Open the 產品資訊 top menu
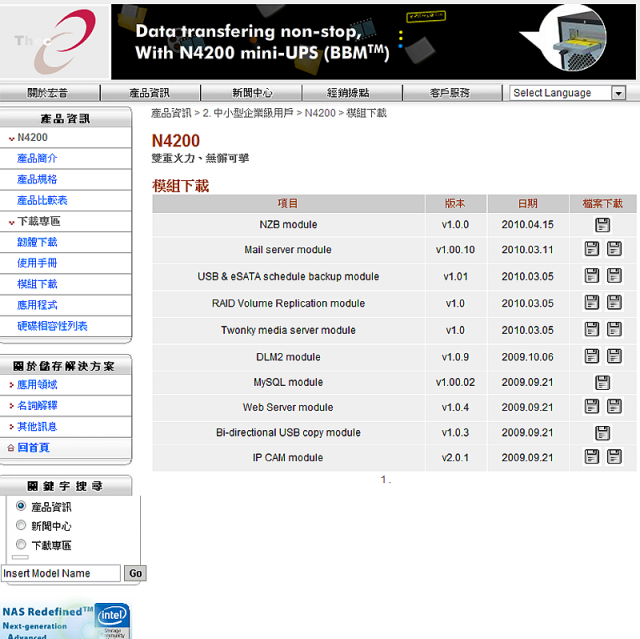The height and width of the screenshot is (639, 640). (149, 93)
